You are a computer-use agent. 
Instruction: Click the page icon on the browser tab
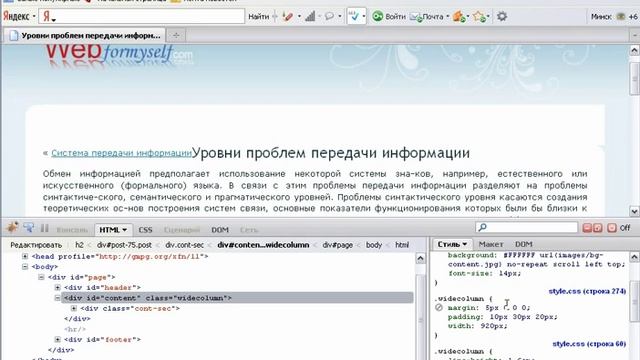pos(14,36)
